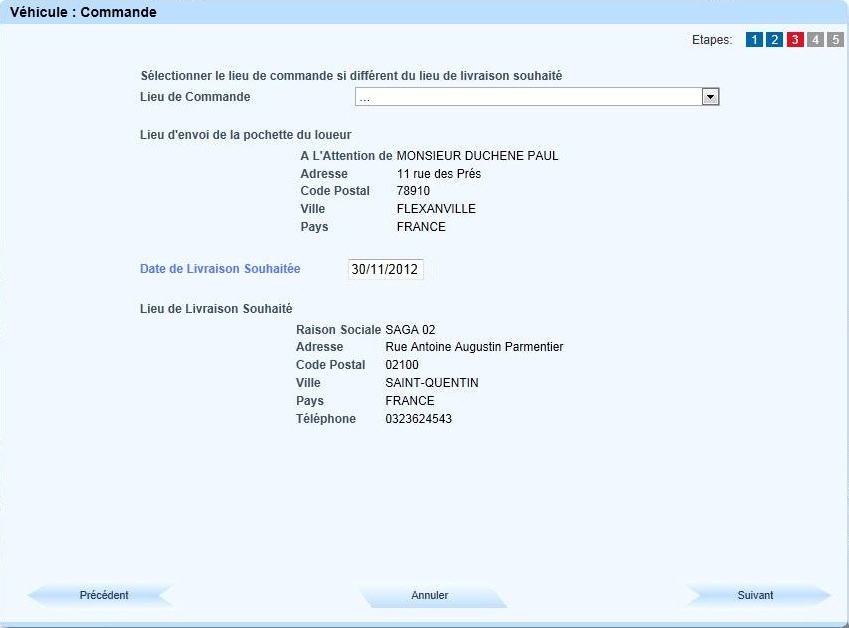Click the city SAINT-QUENTIN

coord(431,383)
